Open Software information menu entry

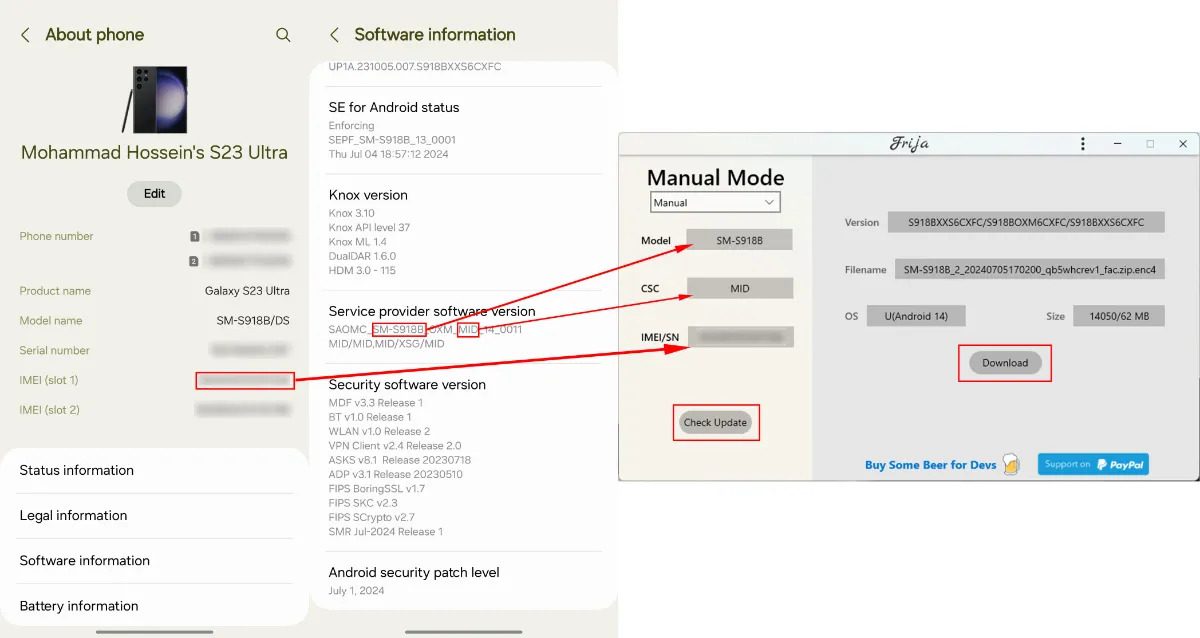coord(155,561)
